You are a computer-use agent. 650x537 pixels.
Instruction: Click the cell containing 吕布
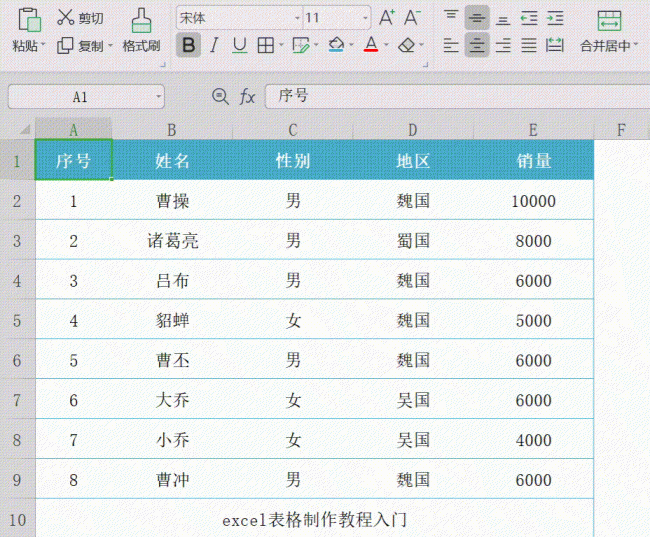tap(172, 280)
